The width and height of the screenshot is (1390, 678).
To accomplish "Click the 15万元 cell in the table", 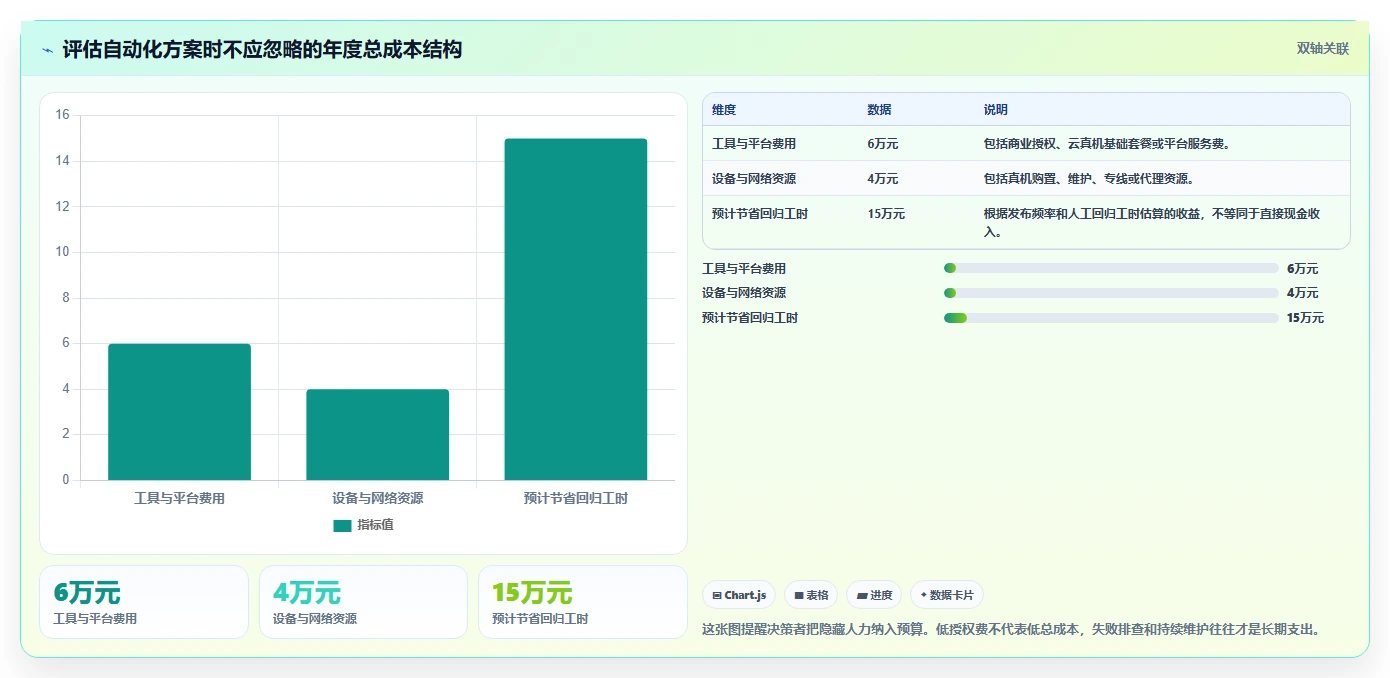I will click(886, 214).
